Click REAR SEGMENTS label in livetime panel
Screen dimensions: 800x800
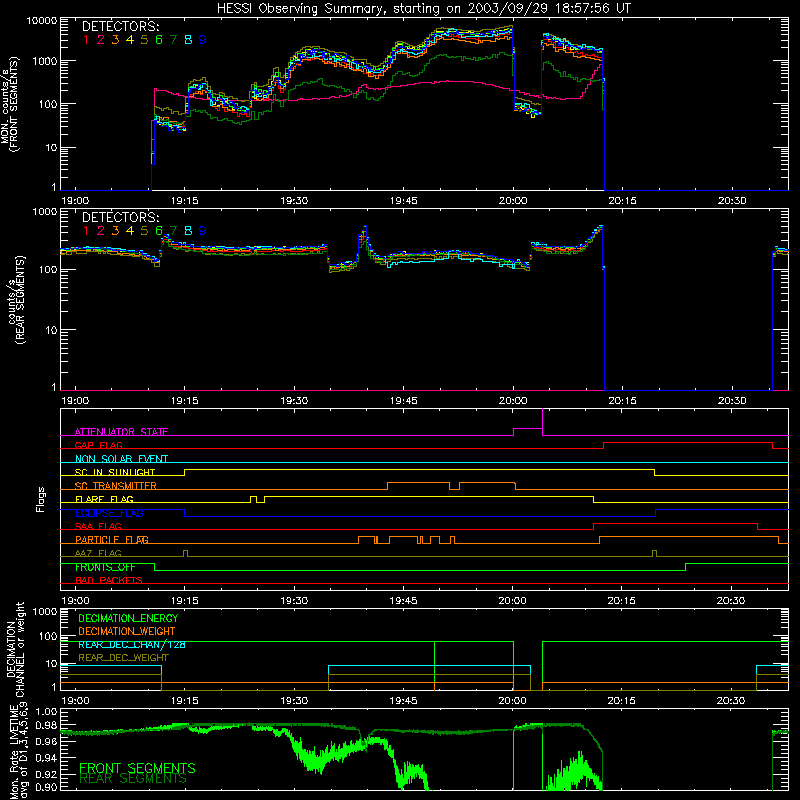(x=133, y=779)
